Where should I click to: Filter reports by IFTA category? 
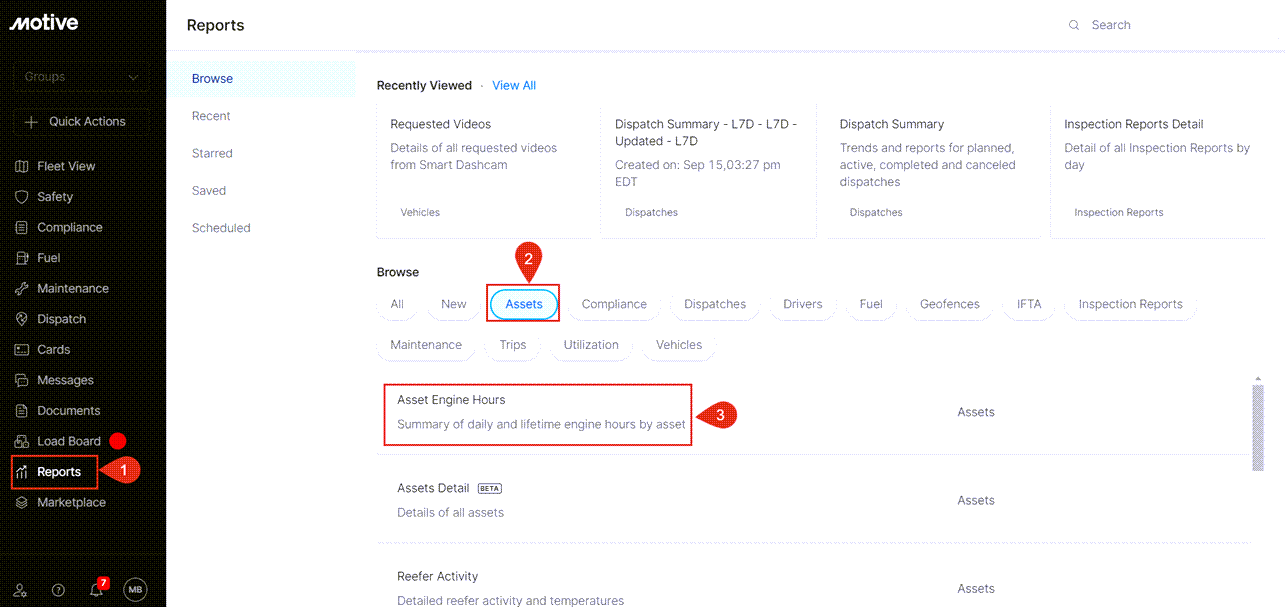point(1029,304)
